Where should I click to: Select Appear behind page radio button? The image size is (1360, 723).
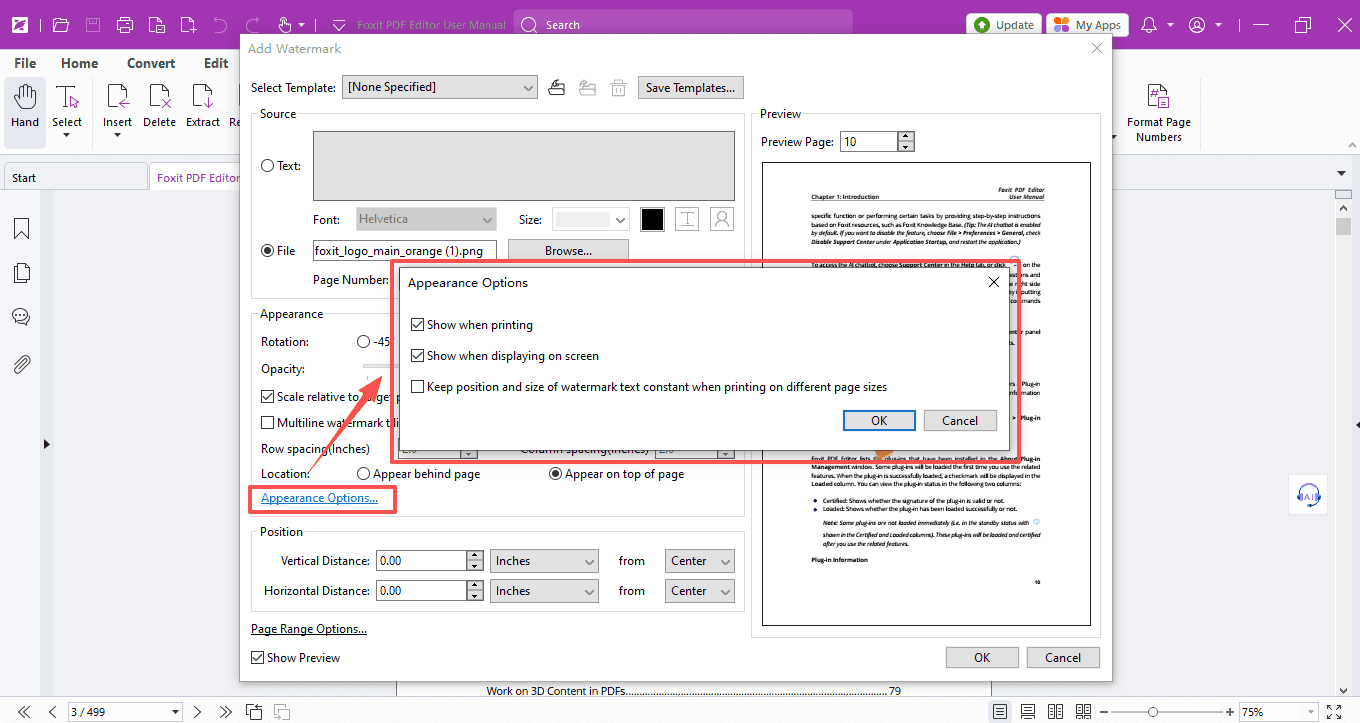(364, 474)
